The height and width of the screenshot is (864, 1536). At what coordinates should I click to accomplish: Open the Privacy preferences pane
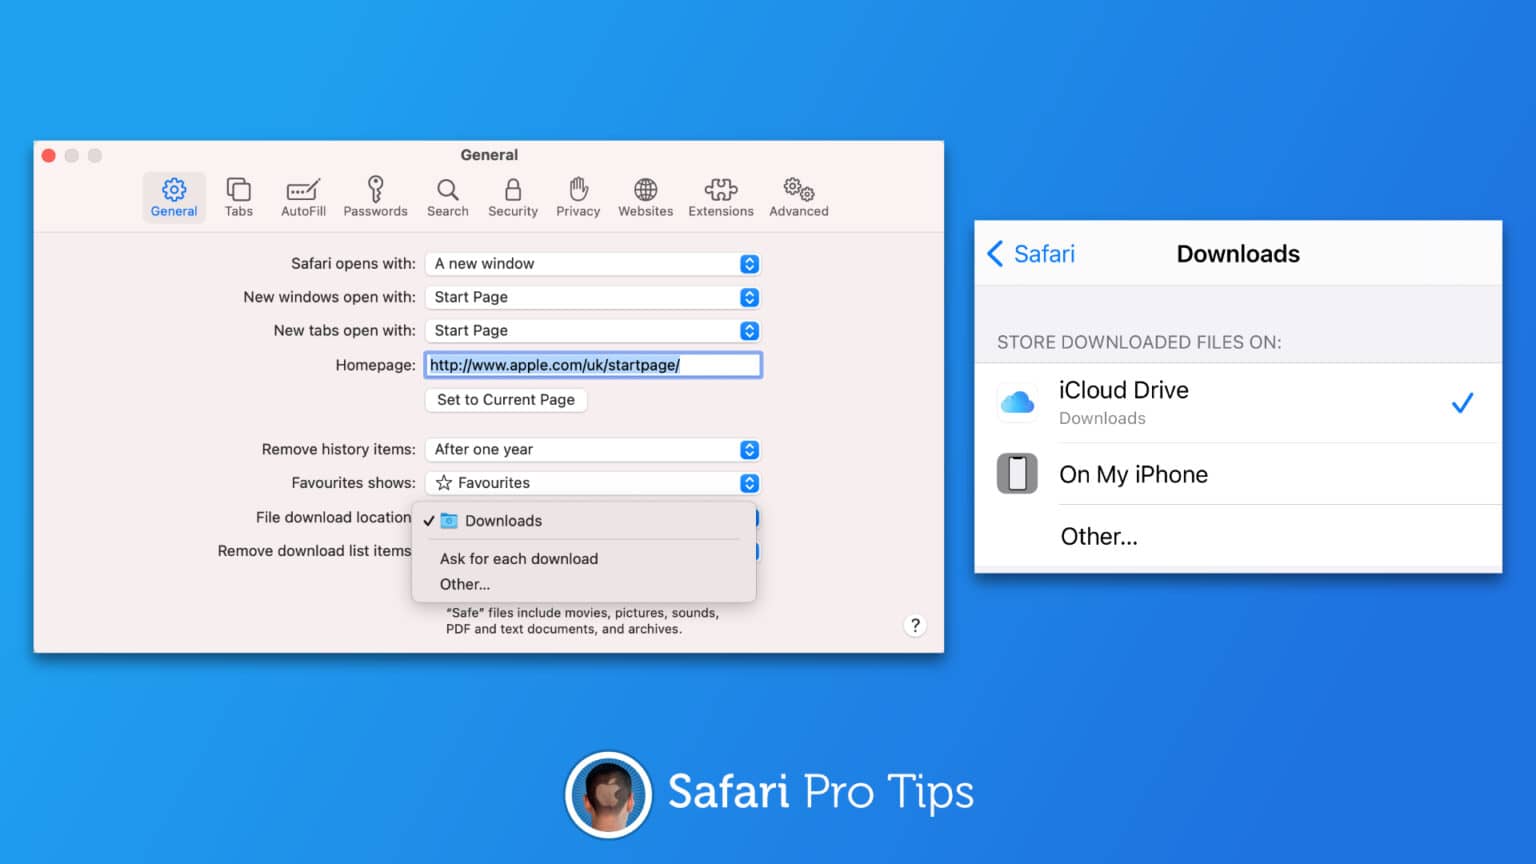578,197
